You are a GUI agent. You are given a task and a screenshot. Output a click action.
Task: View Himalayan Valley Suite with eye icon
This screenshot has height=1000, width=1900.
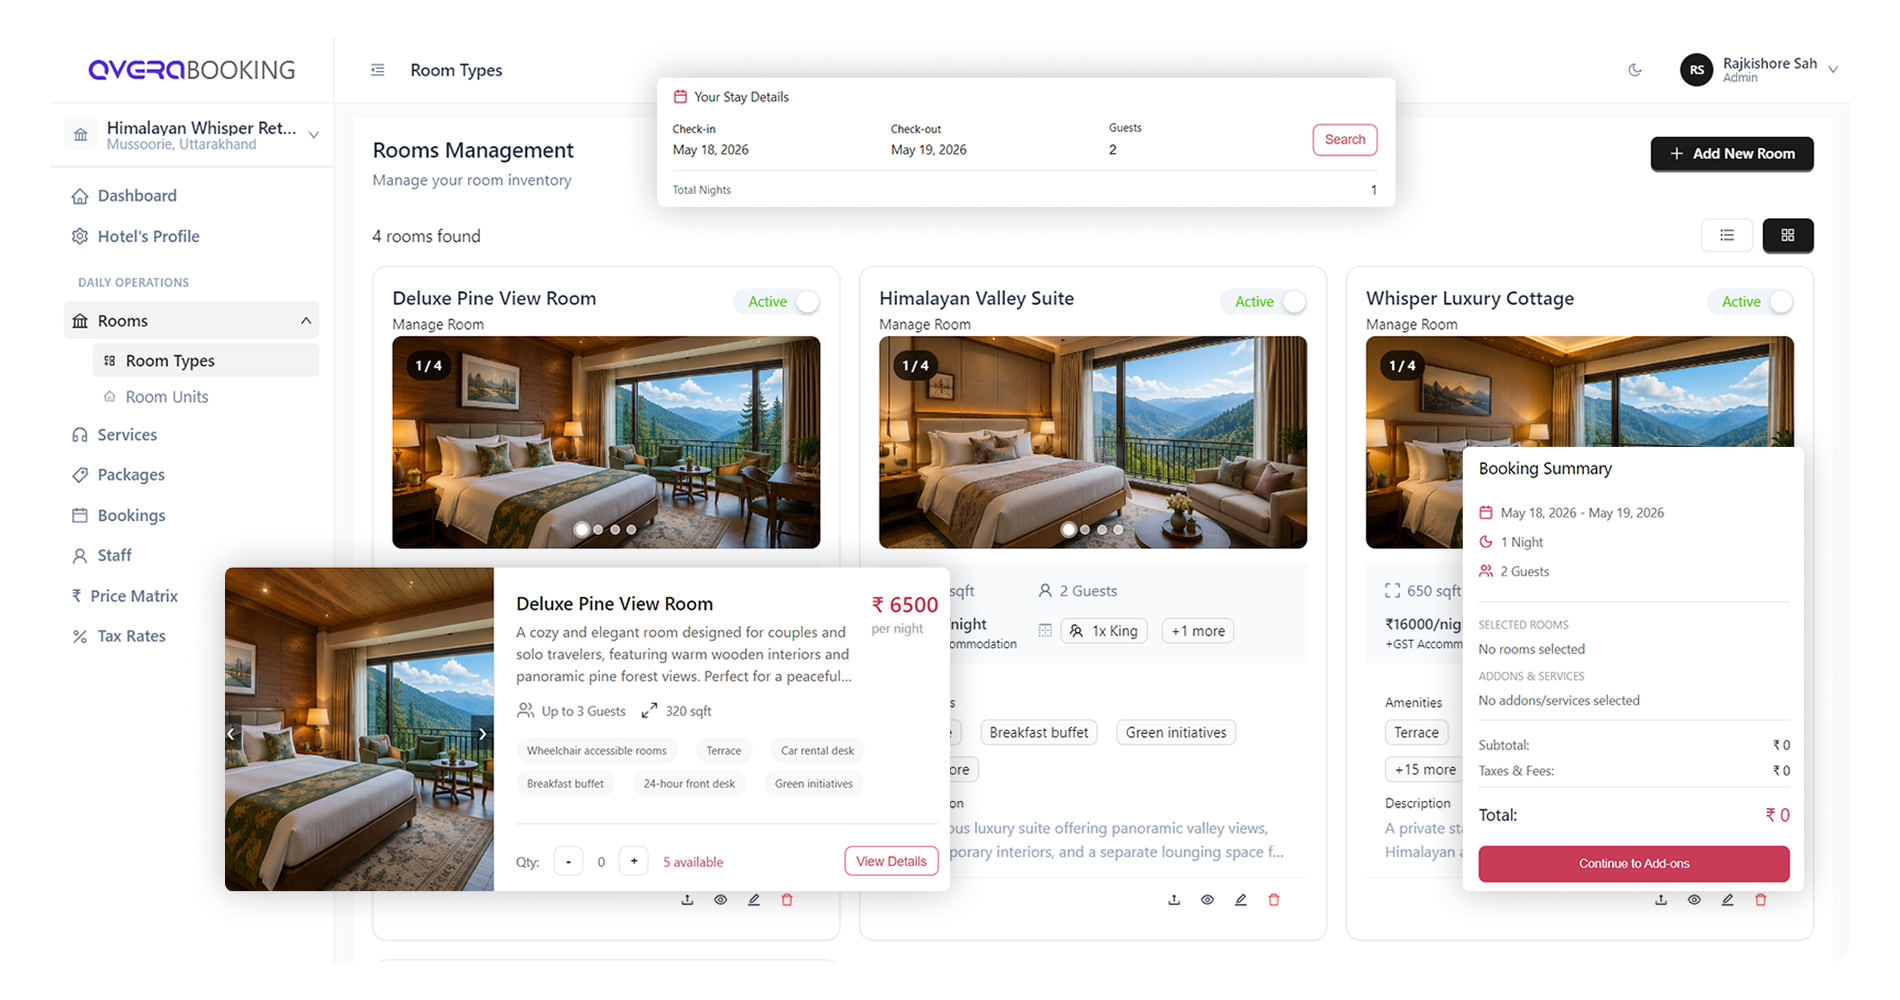(x=1207, y=900)
